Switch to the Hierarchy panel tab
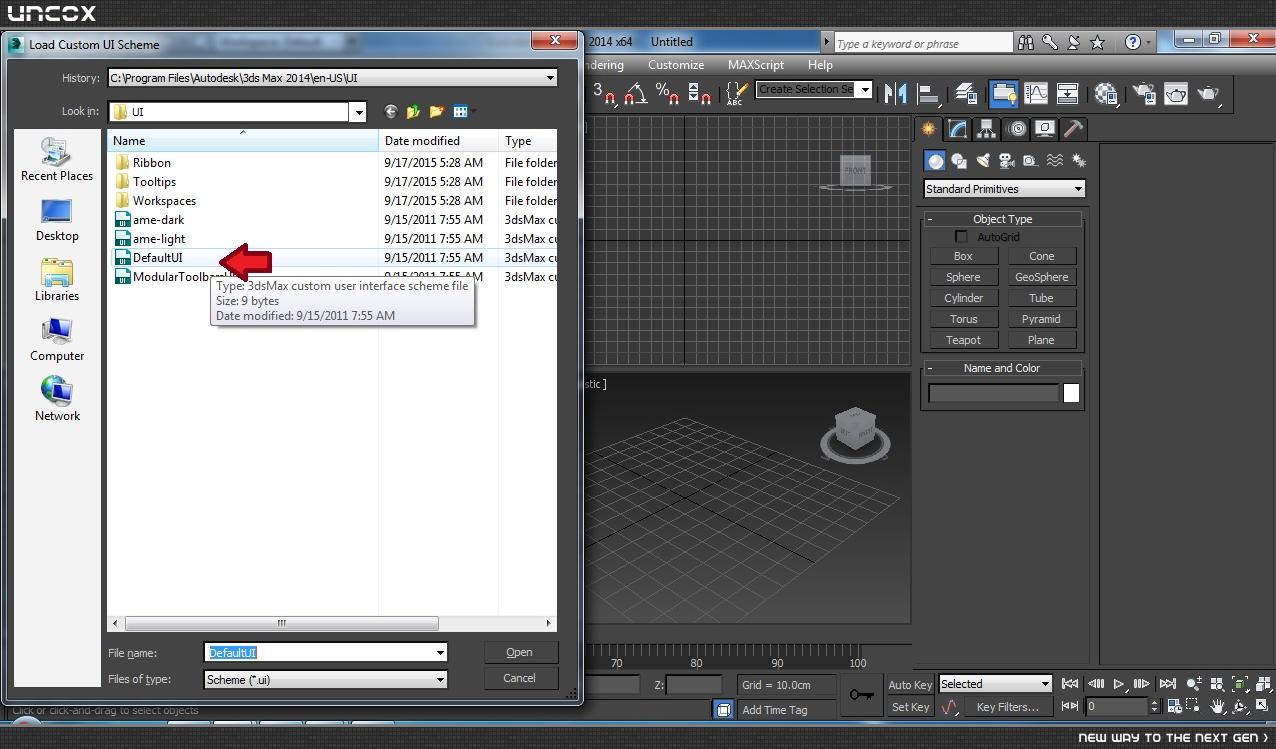Viewport: 1276px width, 749px height. (987, 129)
